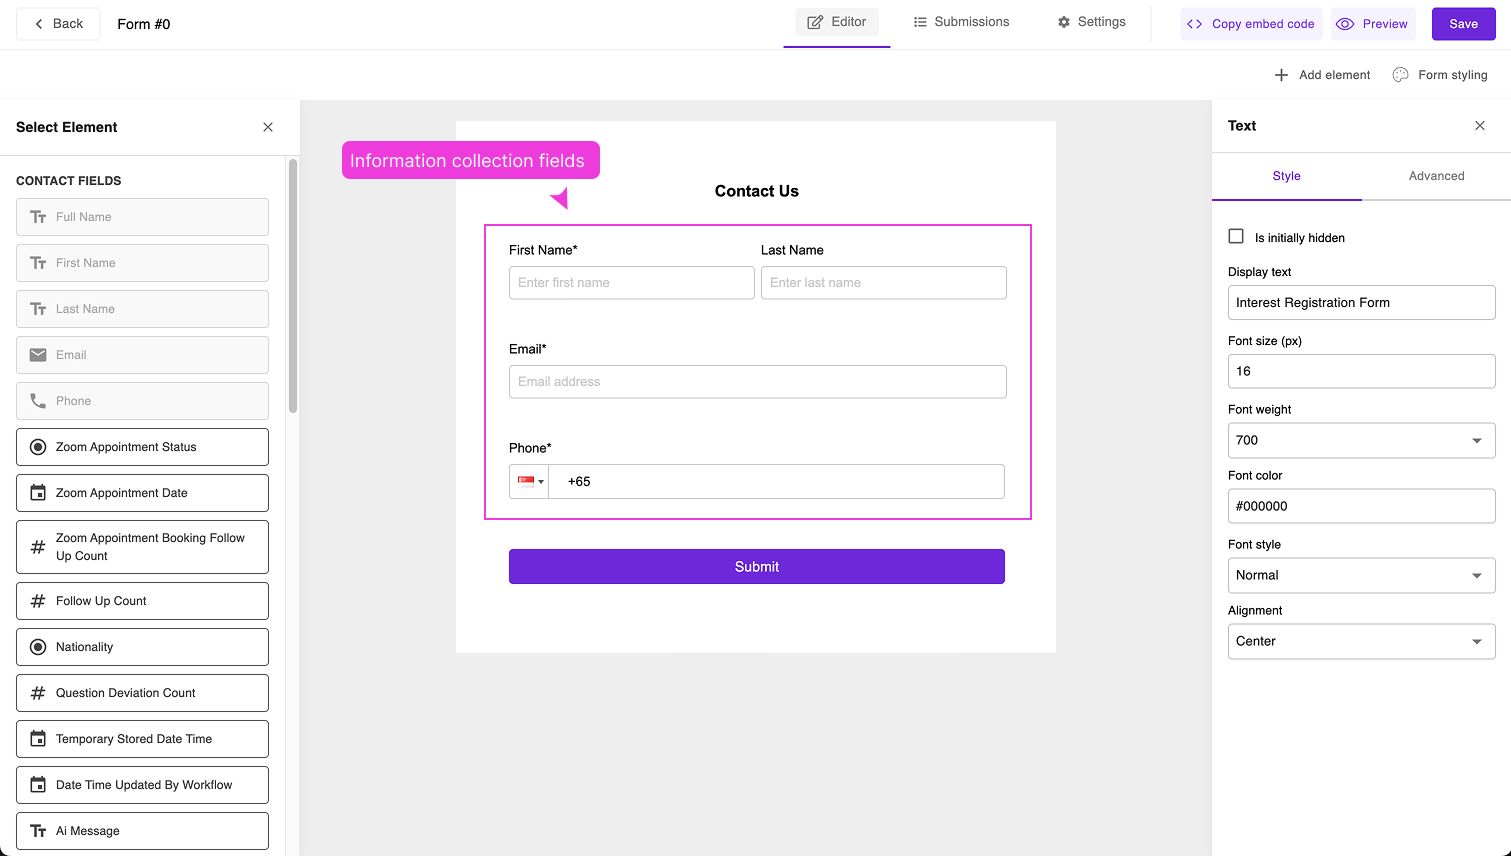Click the Back button
The height and width of the screenshot is (856, 1511).
[57, 23]
